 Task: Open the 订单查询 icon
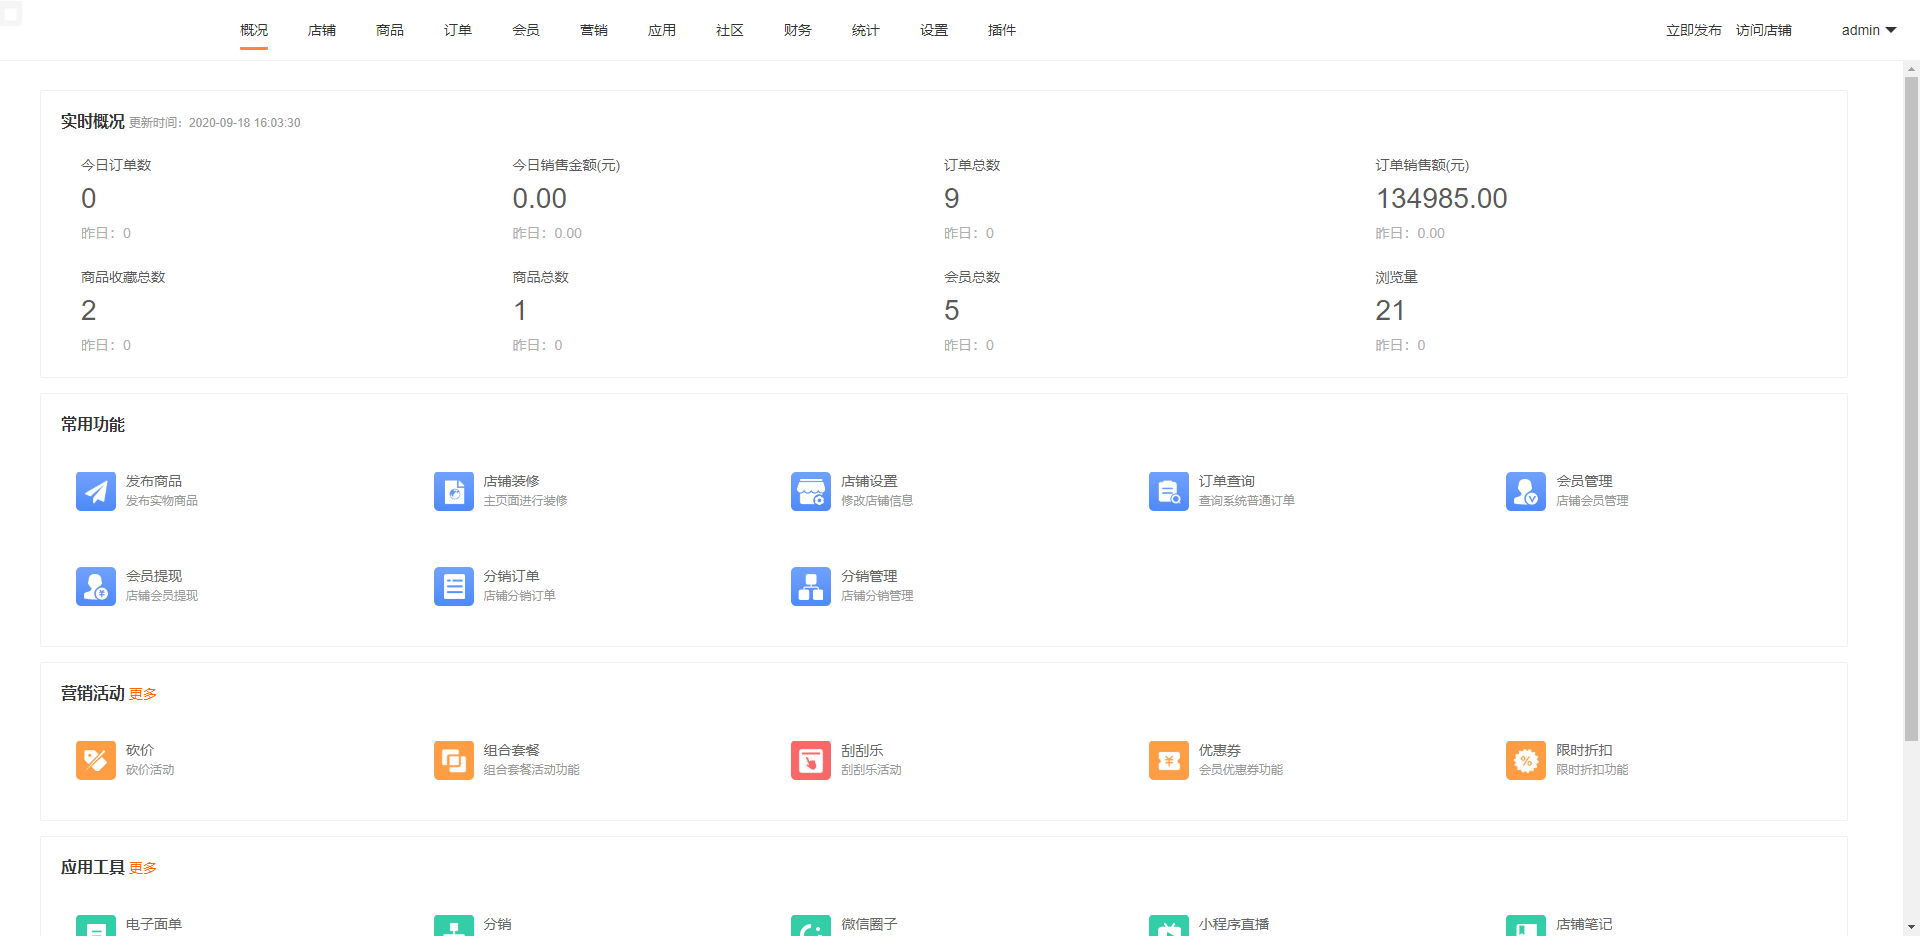1168,491
